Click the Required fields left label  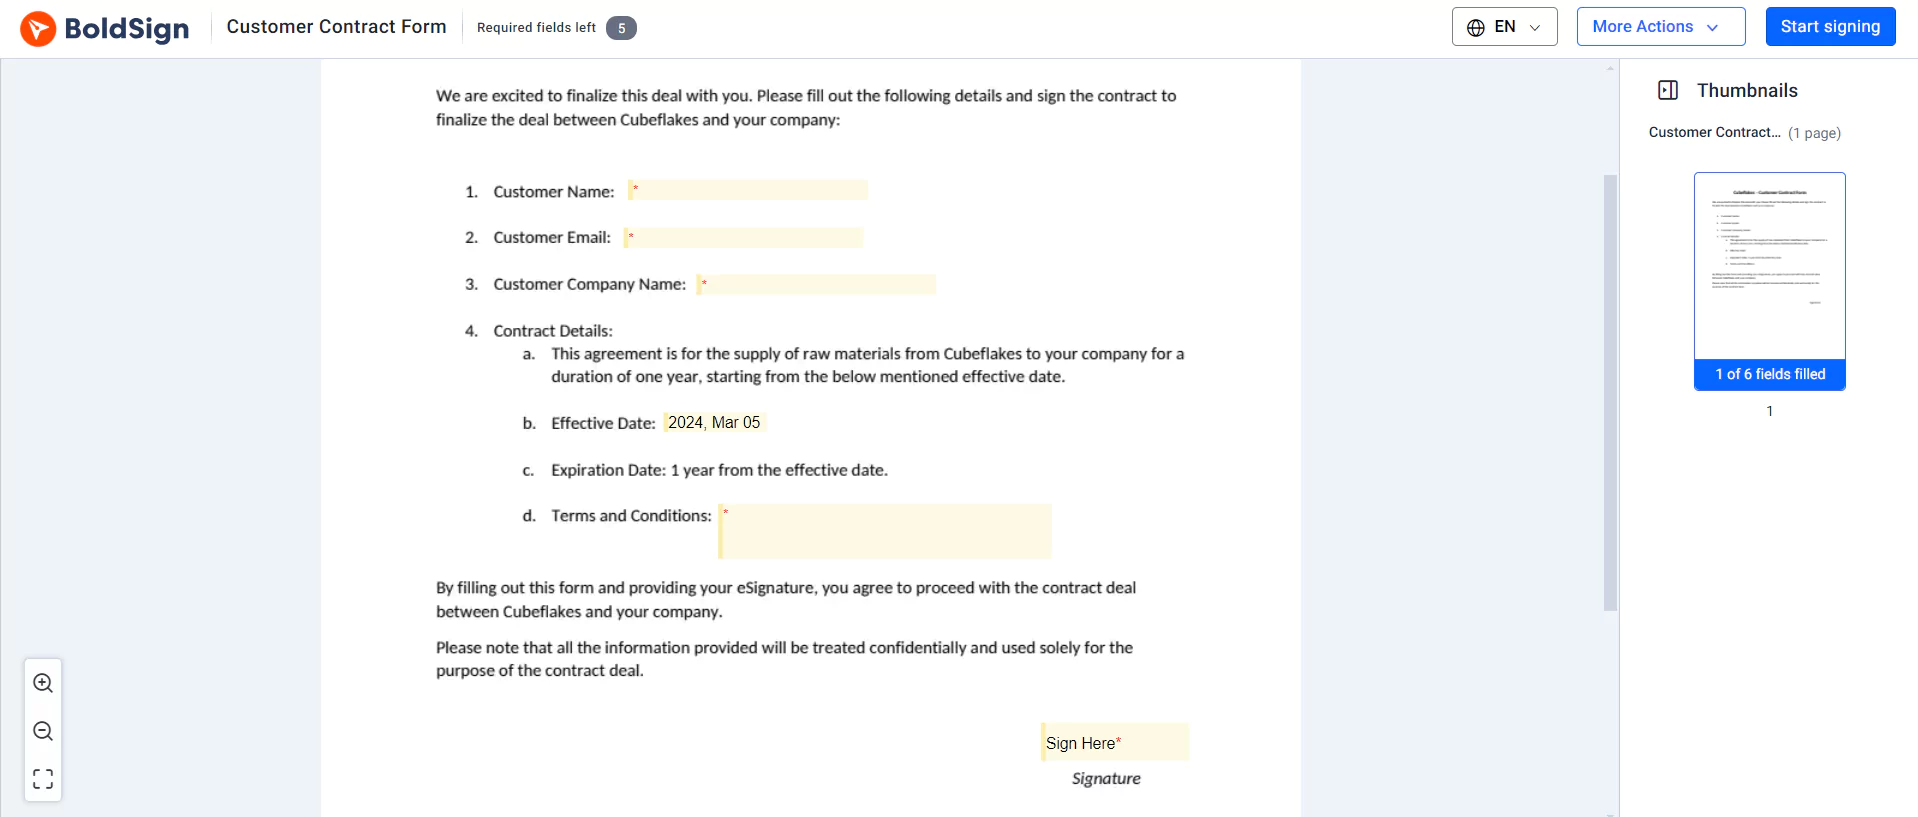click(535, 27)
